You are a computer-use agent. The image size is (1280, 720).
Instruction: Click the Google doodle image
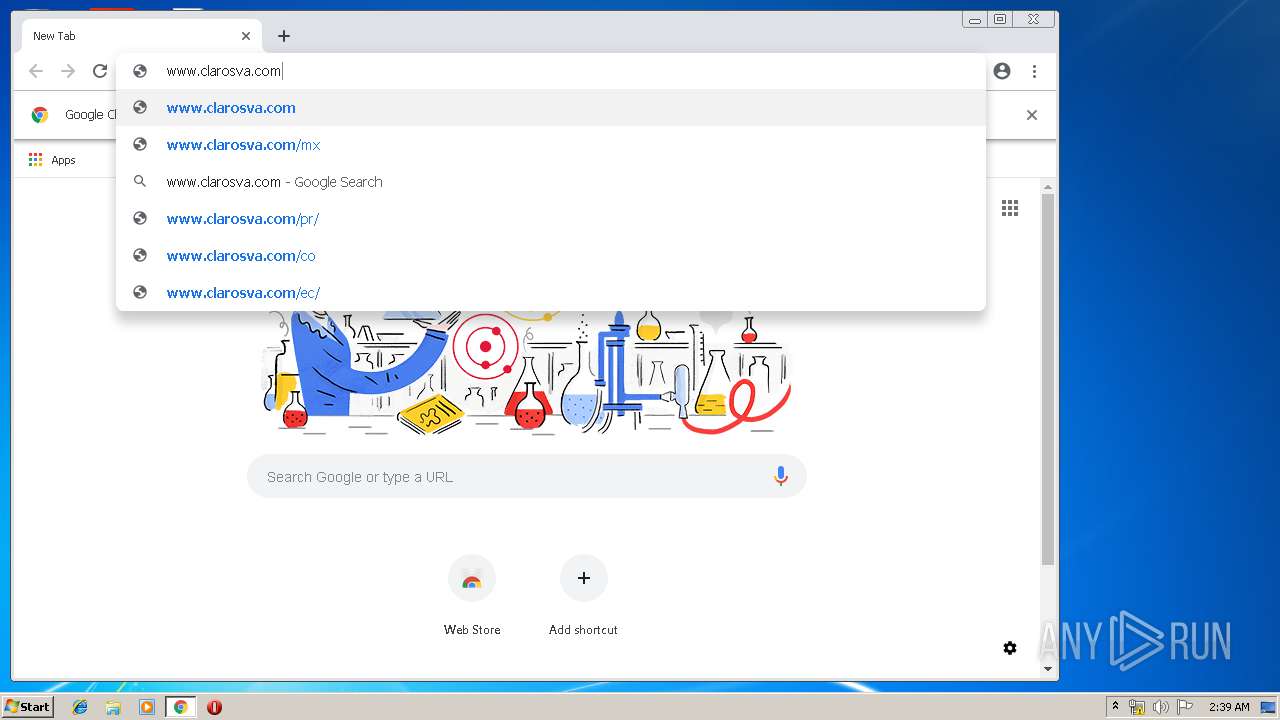click(x=527, y=372)
